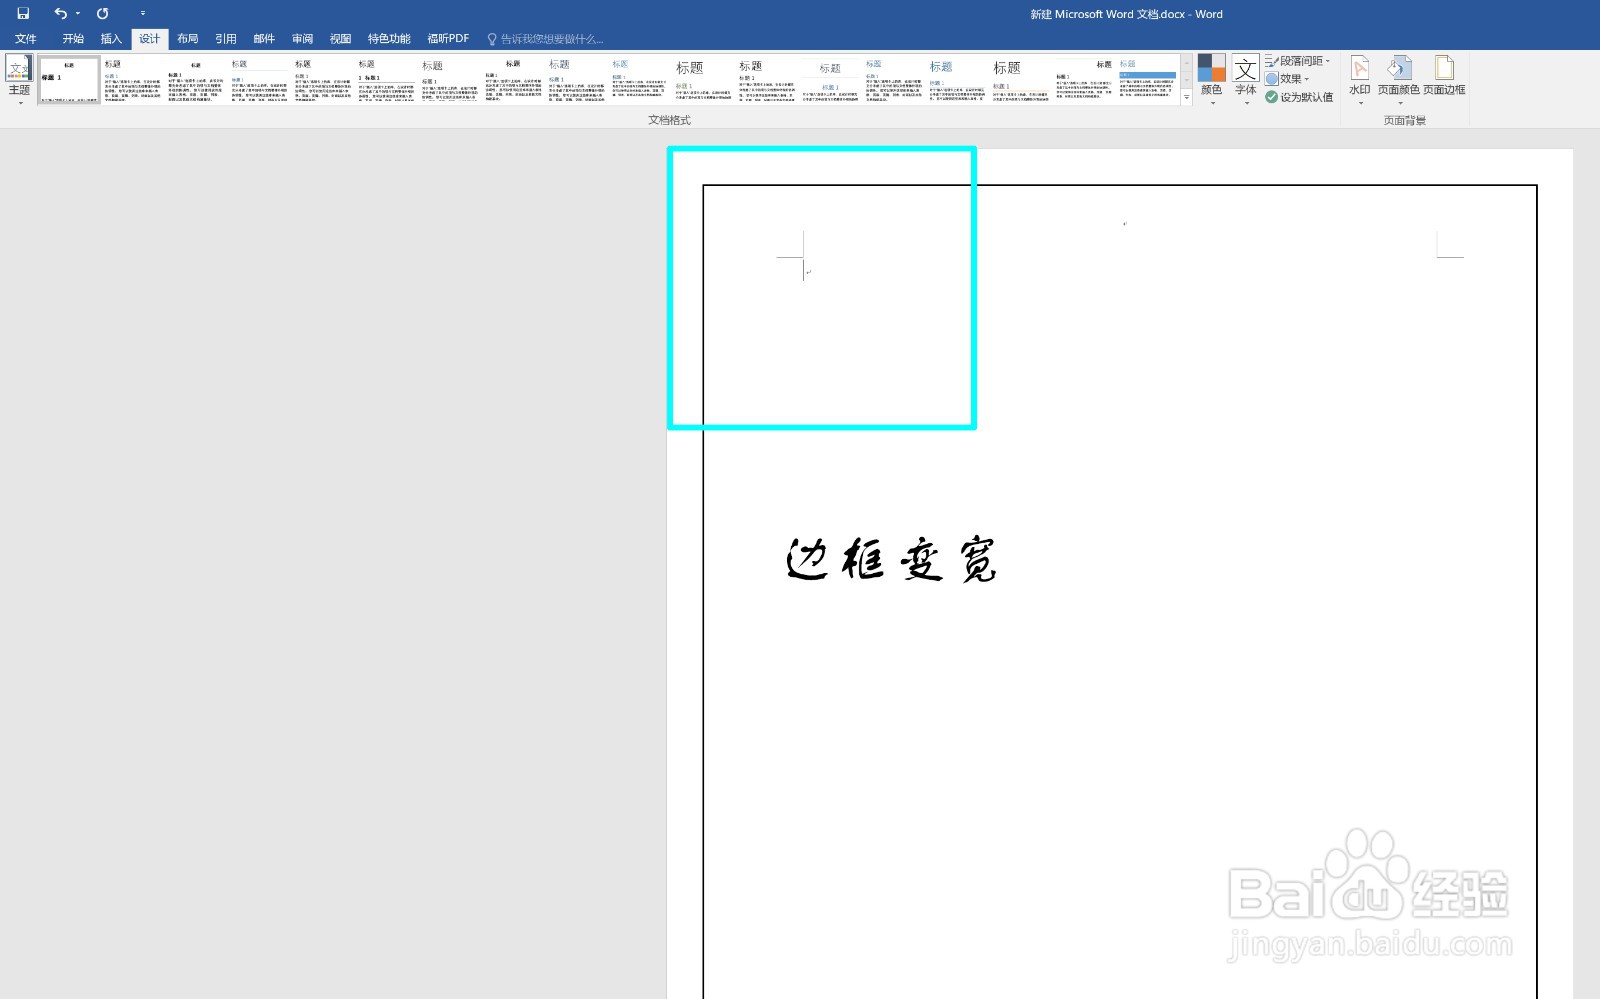Open the 福昕PDF tab
This screenshot has height=999, width=1600.
coord(448,39)
